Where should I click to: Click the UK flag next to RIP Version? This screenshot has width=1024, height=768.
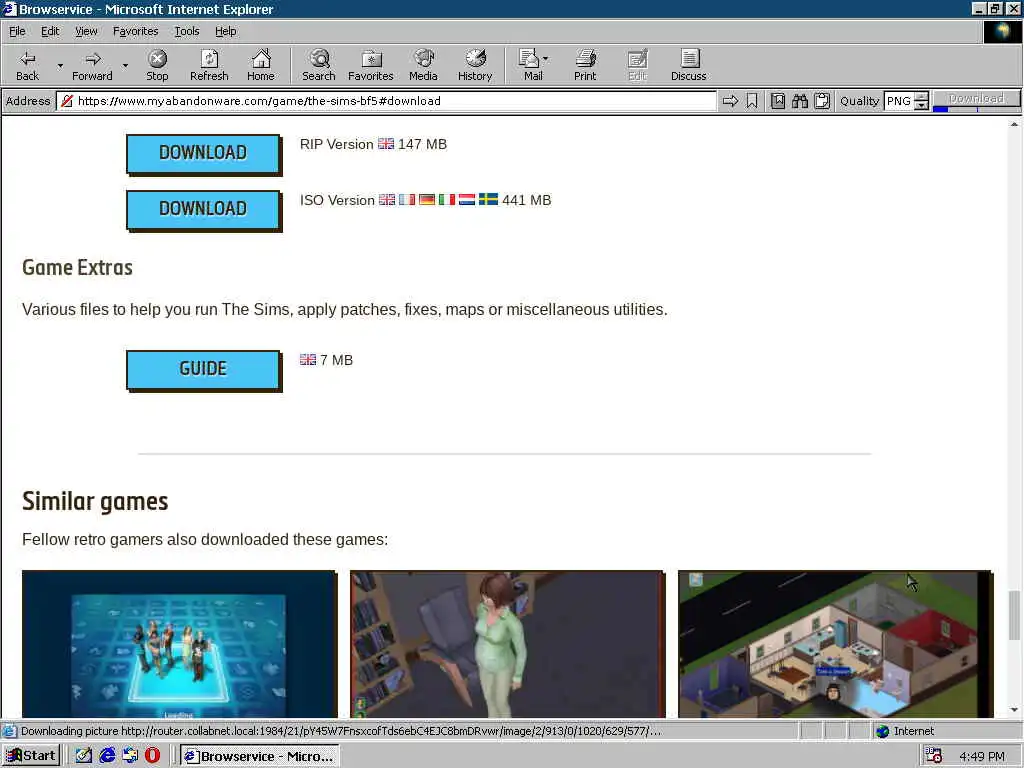pos(386,144)
